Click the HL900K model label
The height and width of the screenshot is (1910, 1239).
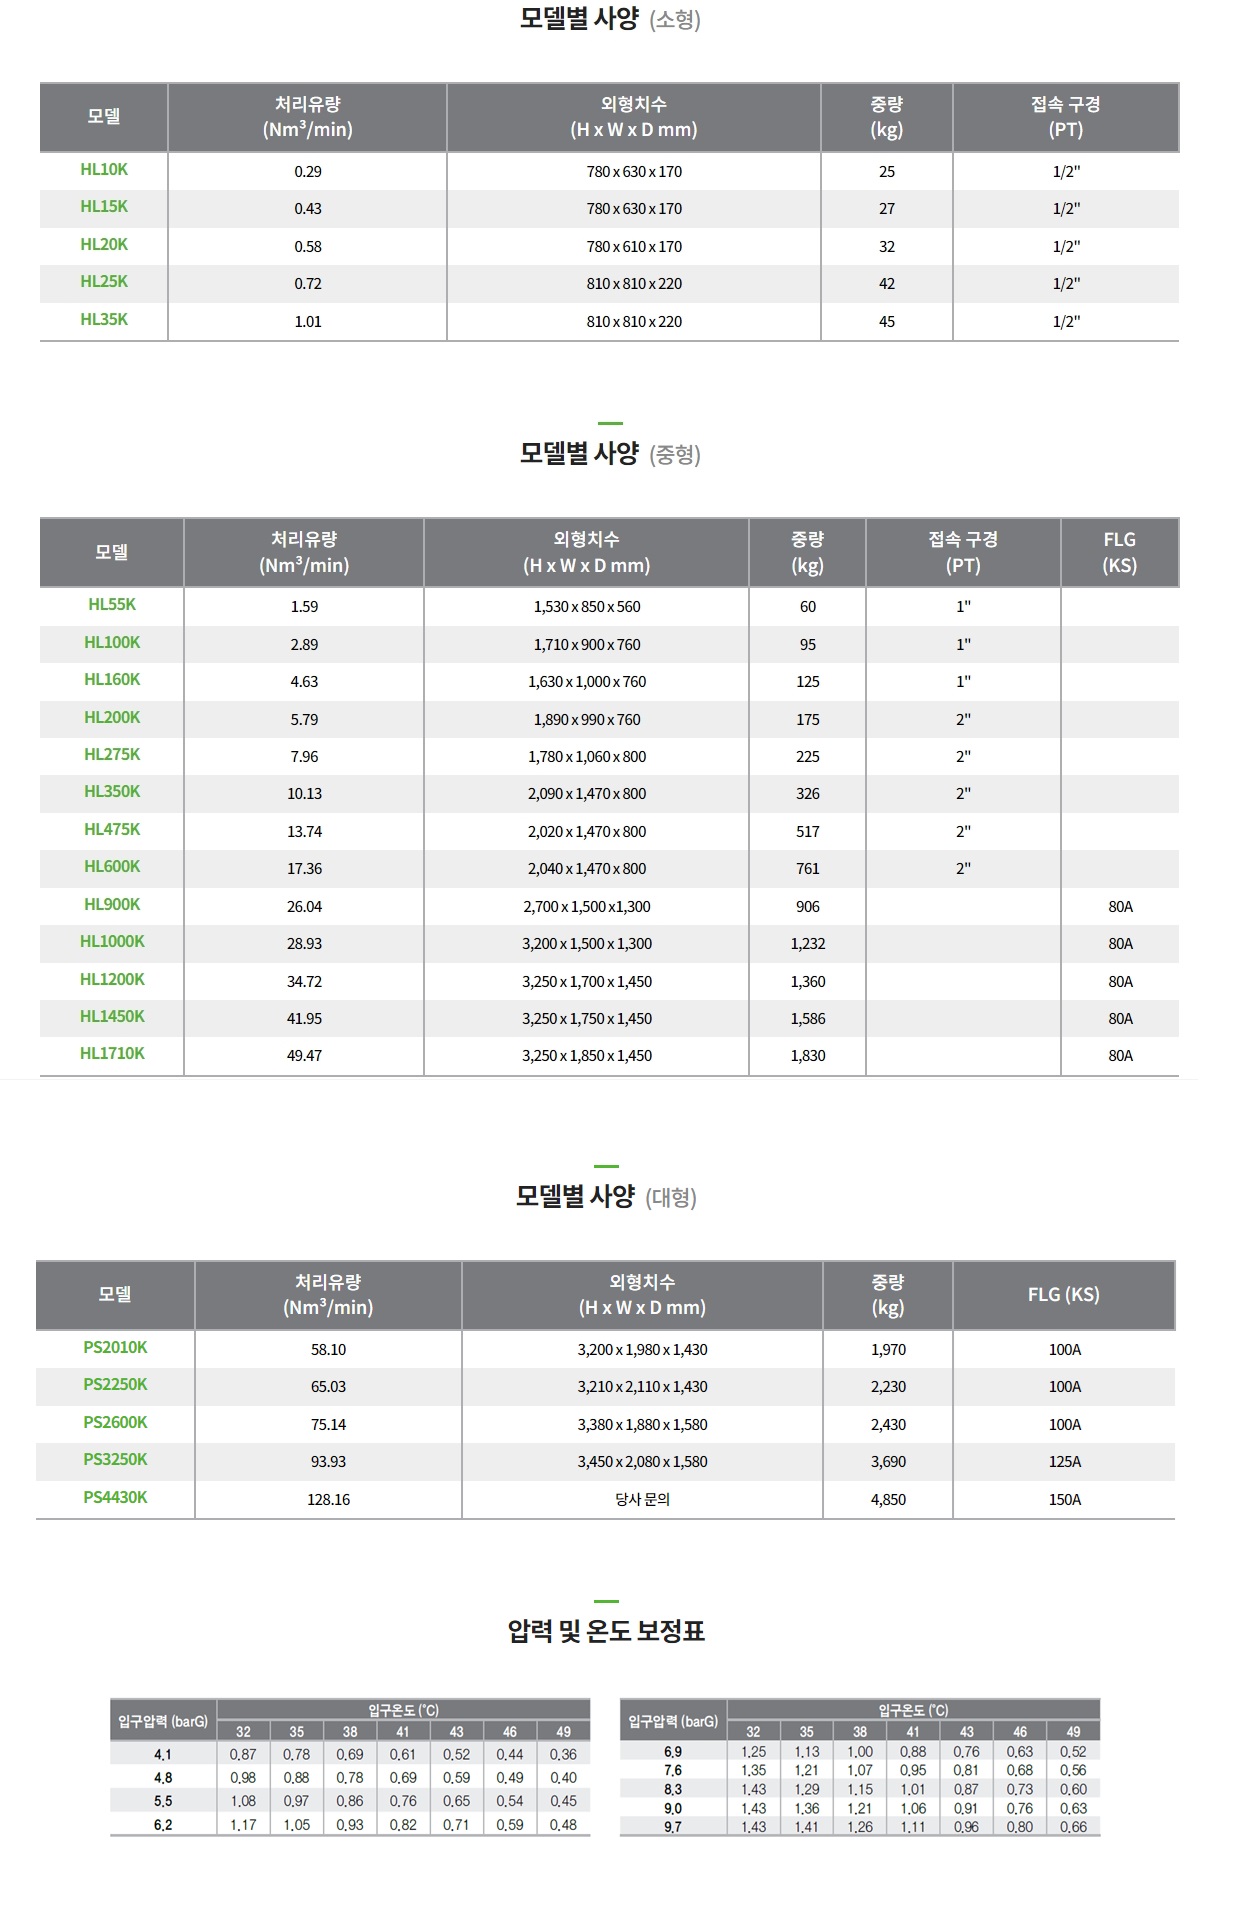[112, 904]
